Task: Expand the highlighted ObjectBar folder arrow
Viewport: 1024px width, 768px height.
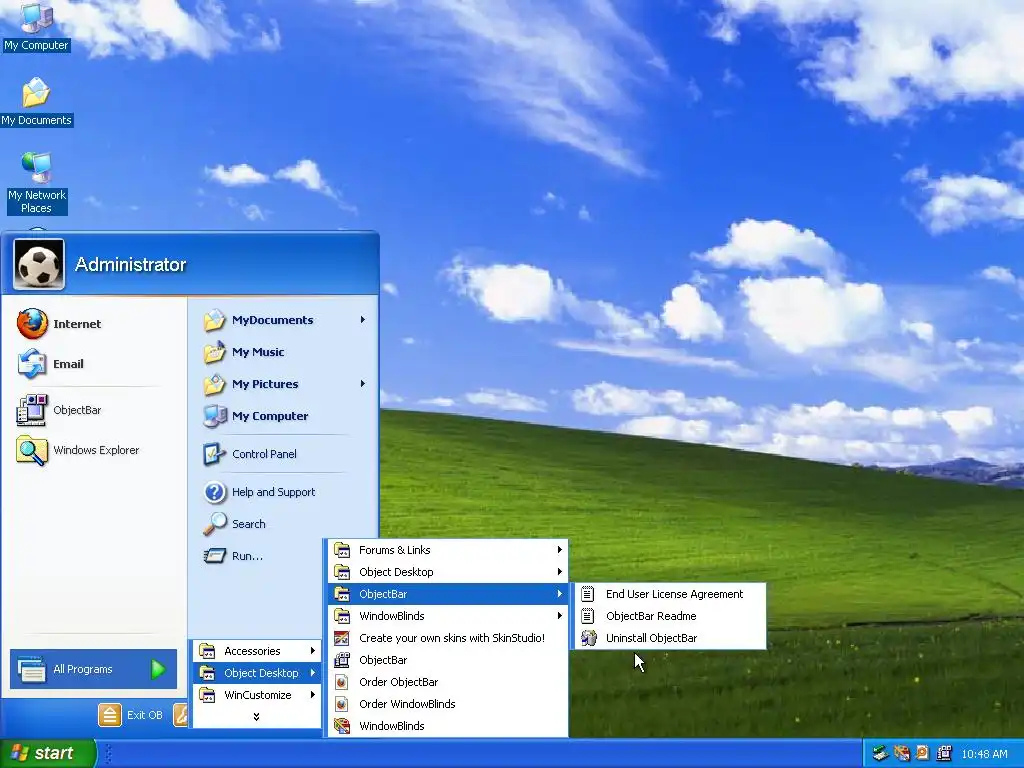Action: 560,594
